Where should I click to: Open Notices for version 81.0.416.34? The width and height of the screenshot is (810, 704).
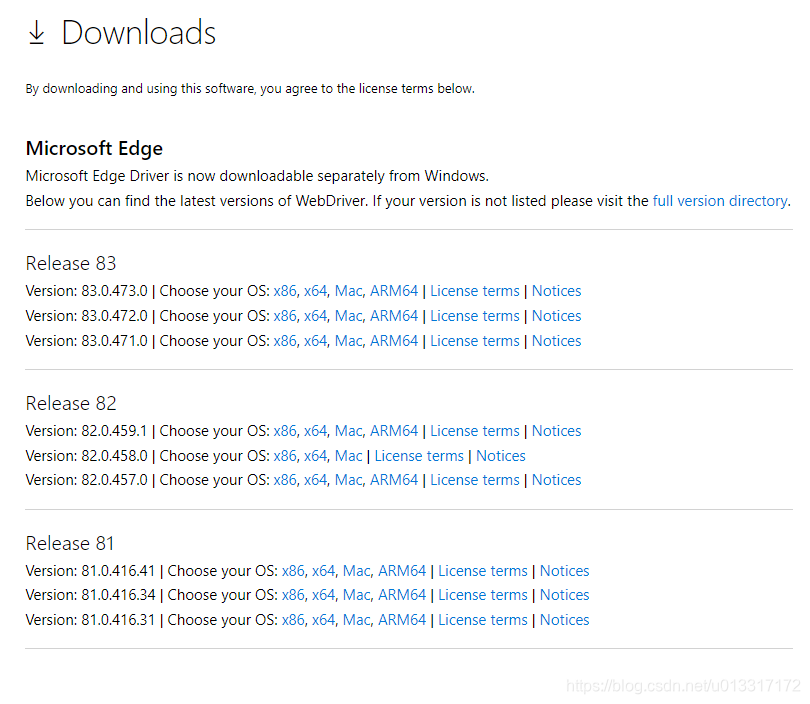click(565, 595)
